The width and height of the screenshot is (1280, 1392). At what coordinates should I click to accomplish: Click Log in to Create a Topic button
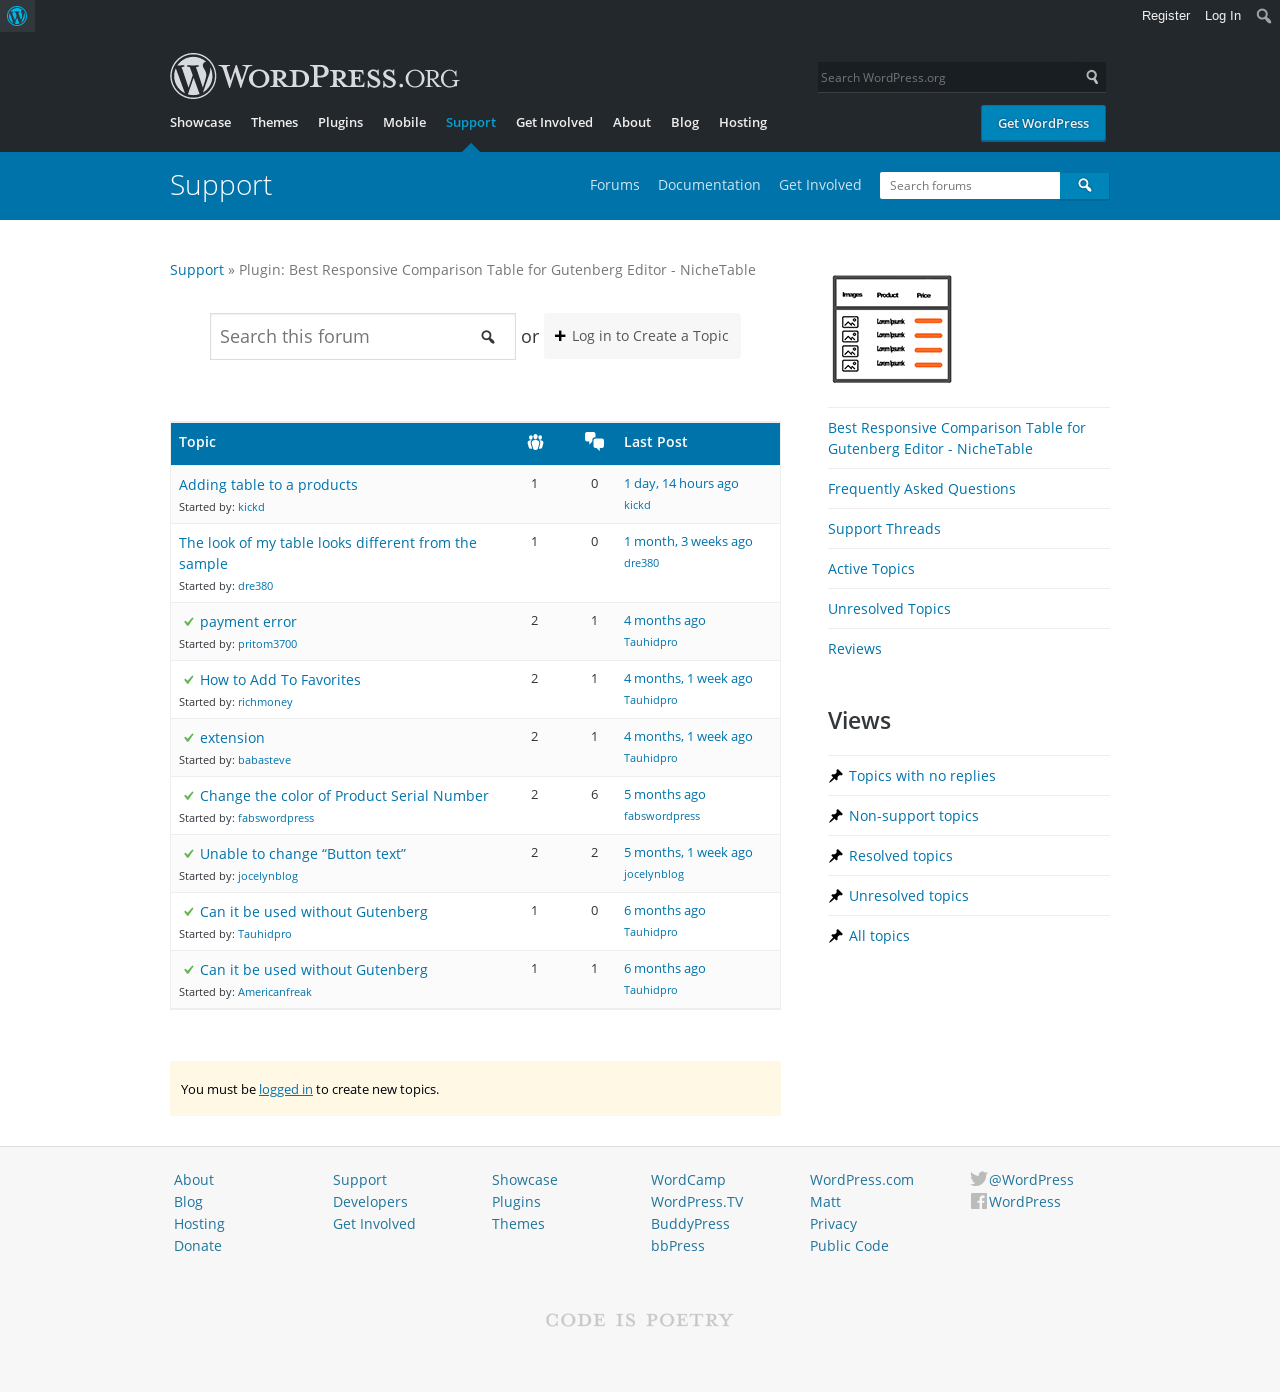pos(642,336)
